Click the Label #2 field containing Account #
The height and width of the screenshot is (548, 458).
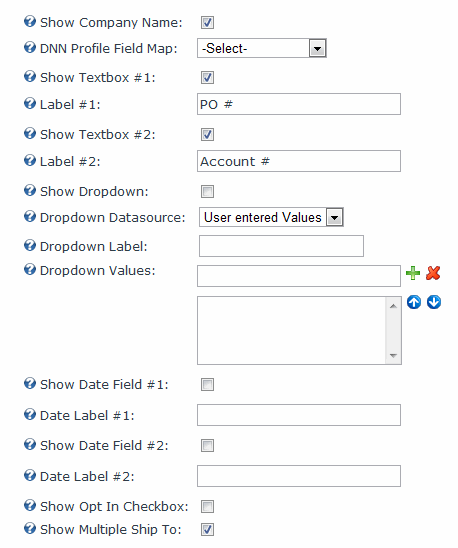pos(299,161)
